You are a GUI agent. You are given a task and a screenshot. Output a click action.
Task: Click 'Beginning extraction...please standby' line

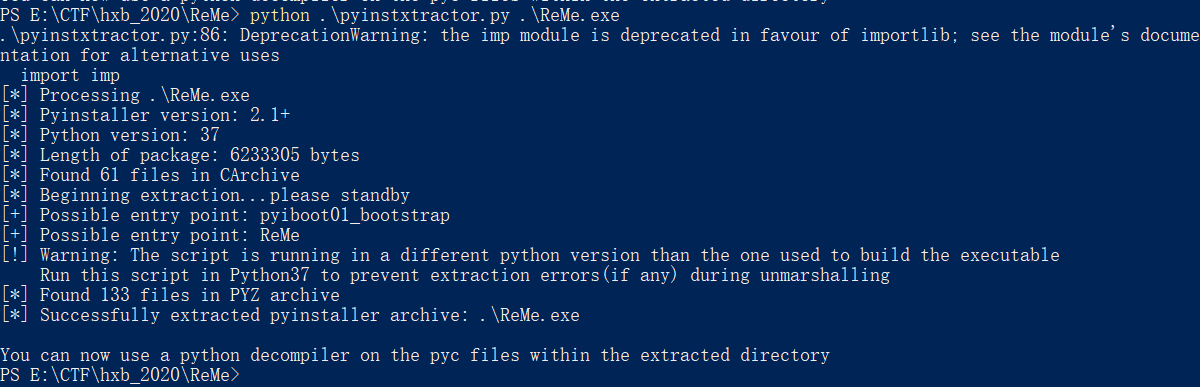[205, 195]
